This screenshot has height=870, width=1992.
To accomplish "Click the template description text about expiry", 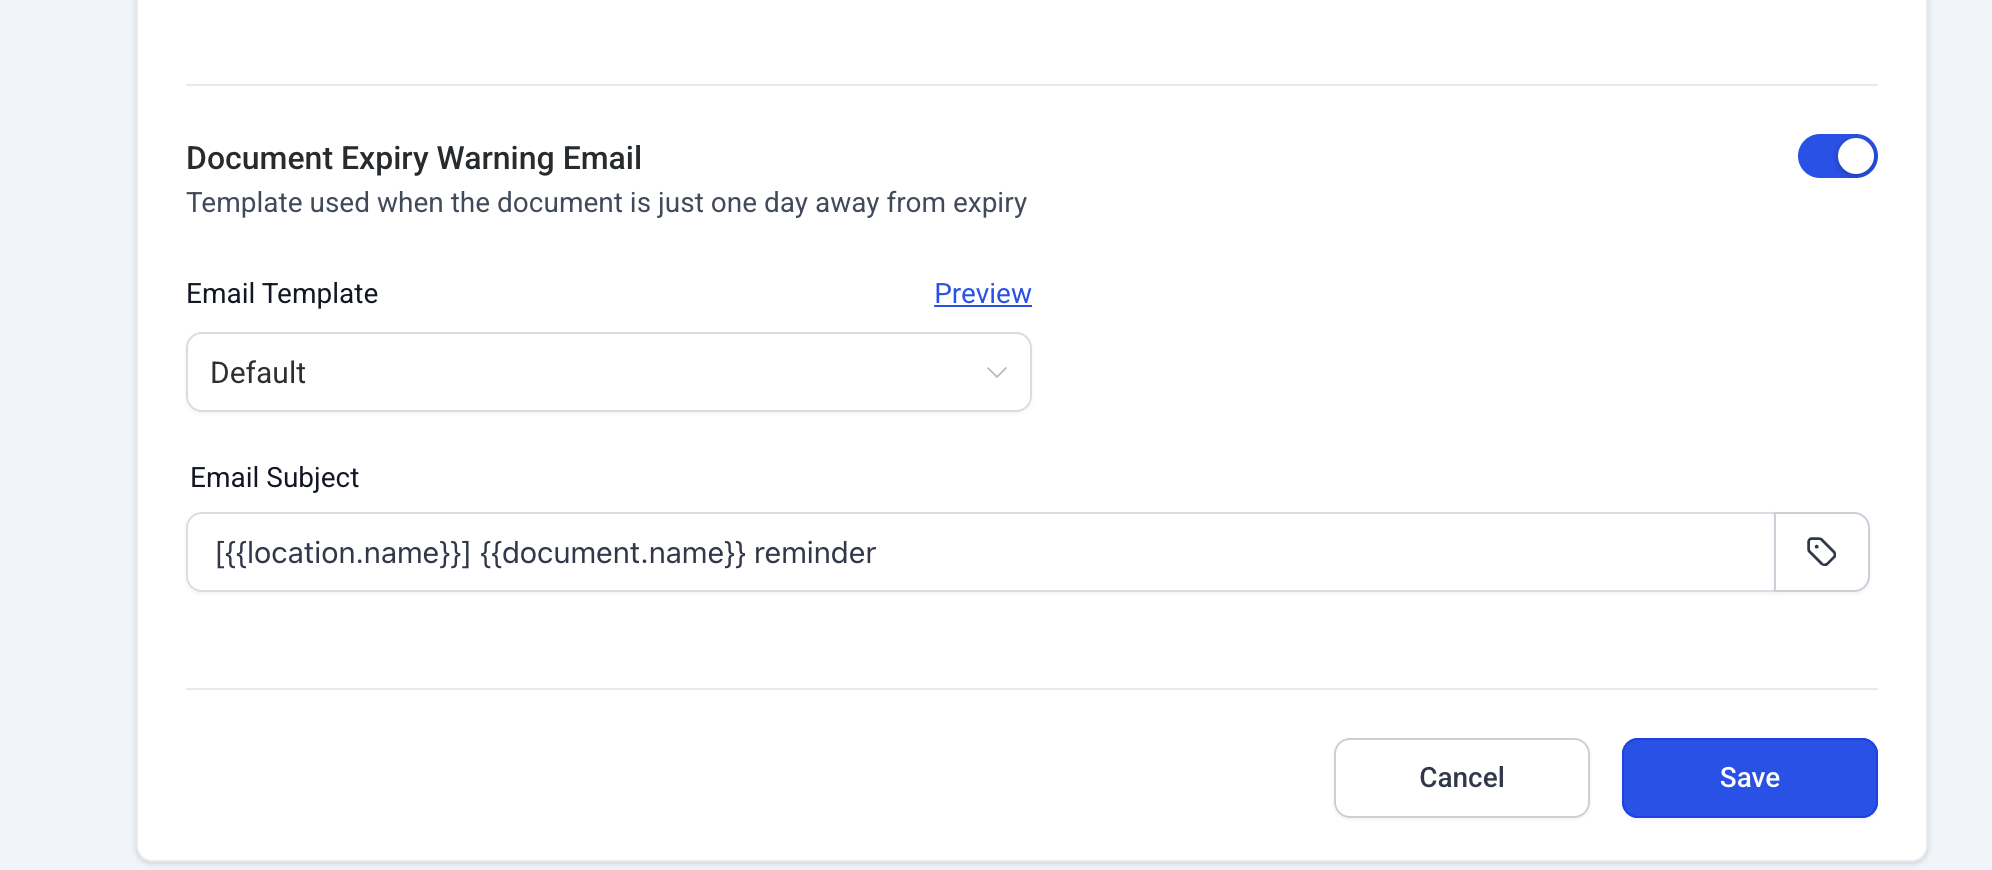I will click(606, 203).
